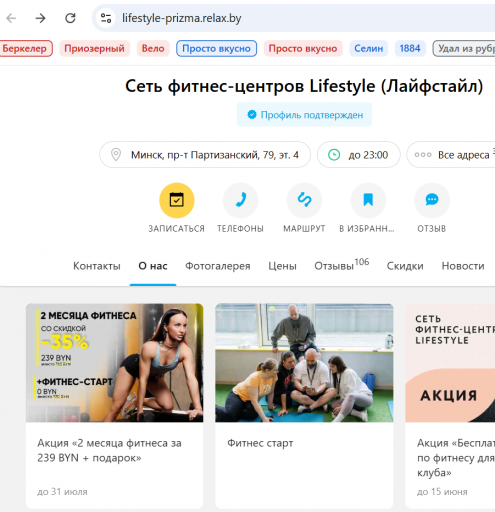Click the МАРШРУТ label
The height and width of the screenshot is (512, 495).
[x=304, y=229]
